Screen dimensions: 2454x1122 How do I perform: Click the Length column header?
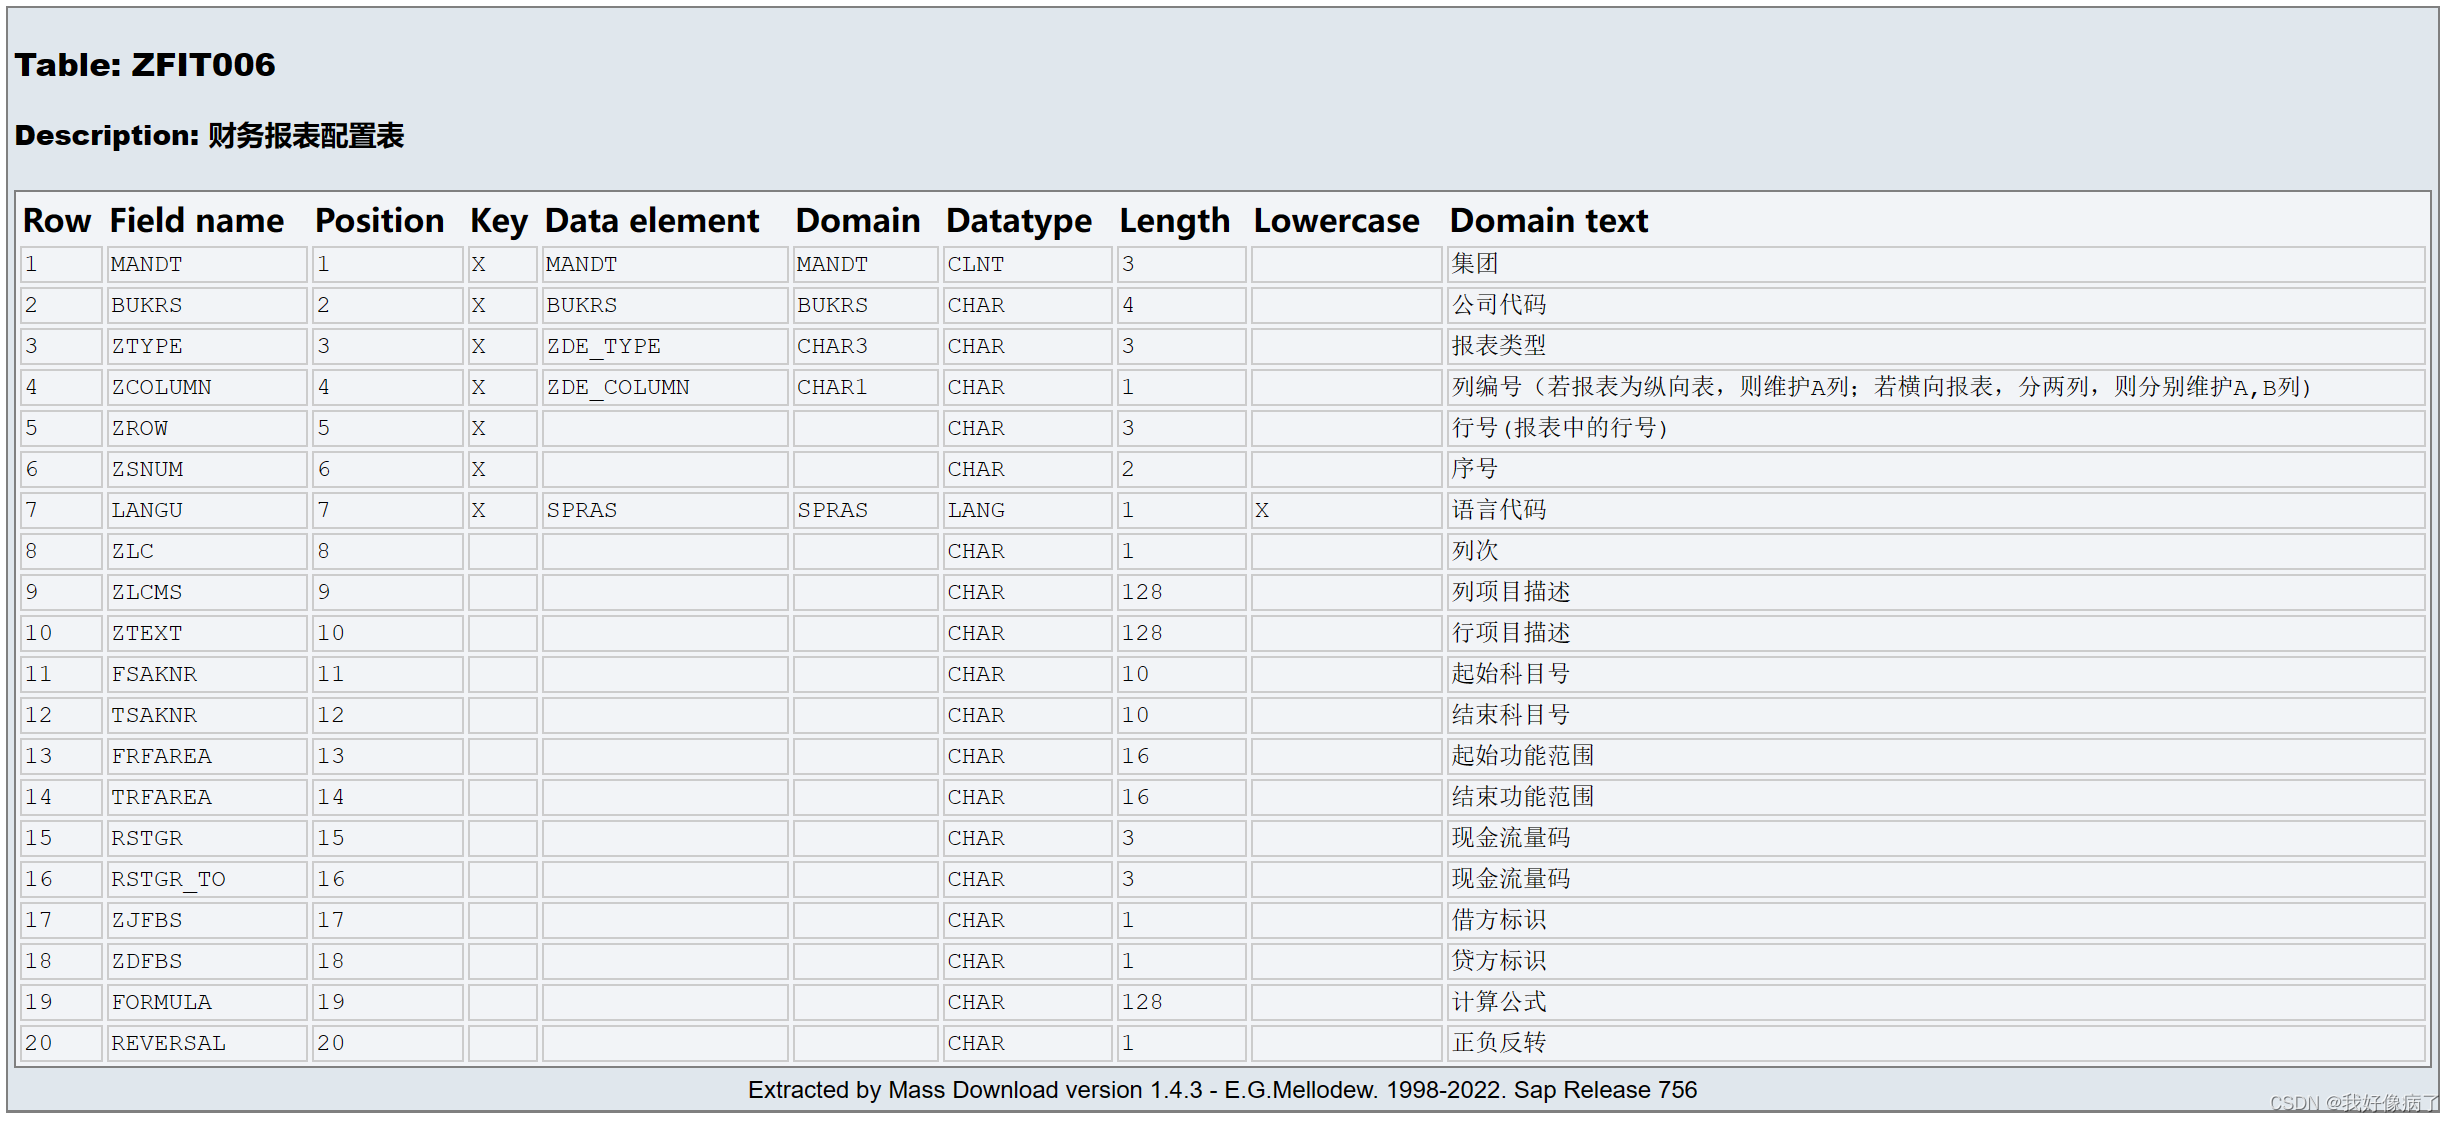[x=1175, y=221]
